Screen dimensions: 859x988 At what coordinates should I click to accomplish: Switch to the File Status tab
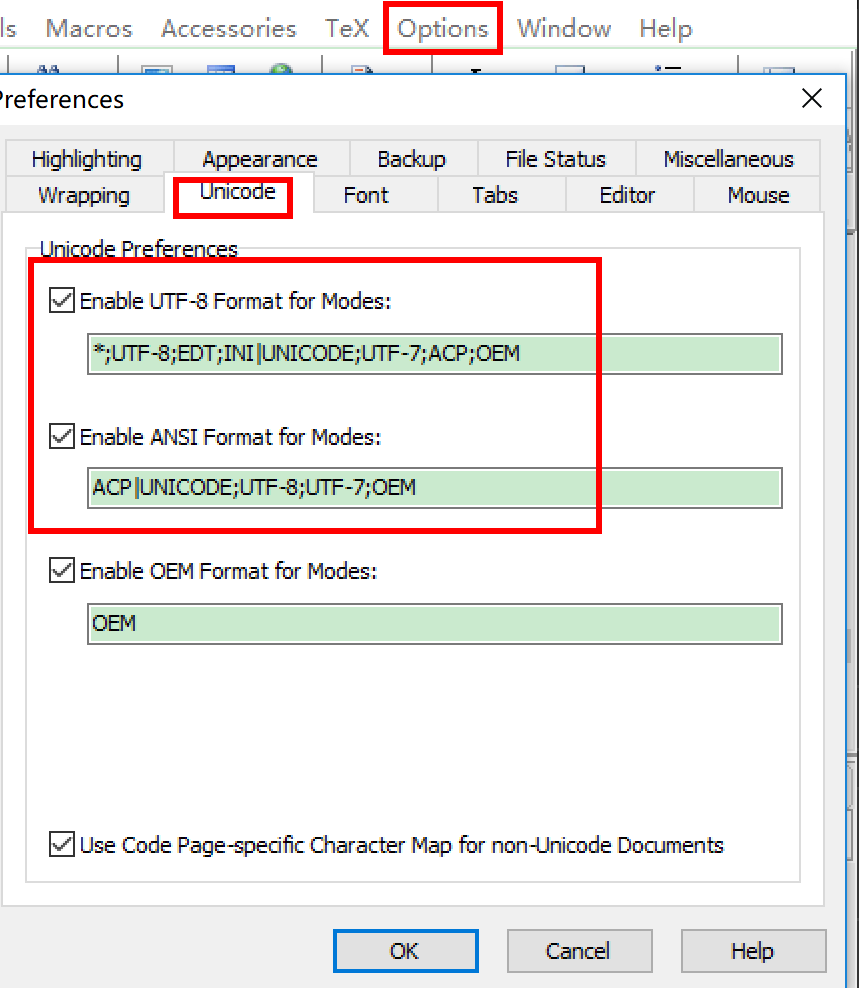coord(555,159)
